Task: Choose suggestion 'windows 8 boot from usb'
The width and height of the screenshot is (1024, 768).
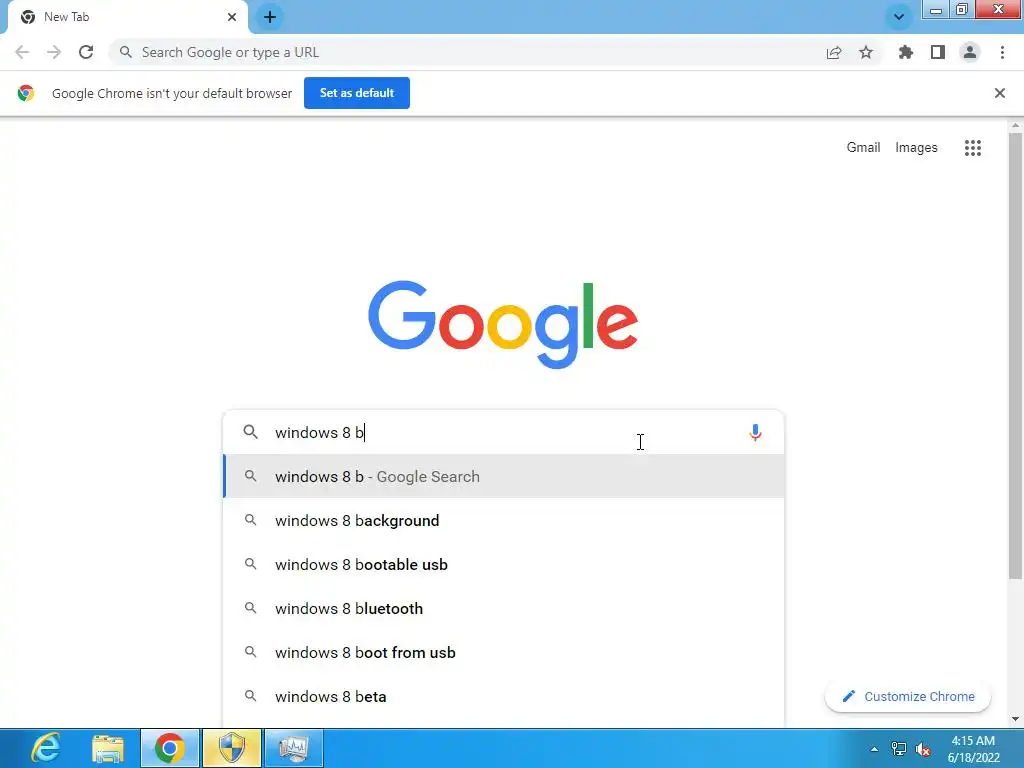Action: click(x=504, y=652)
